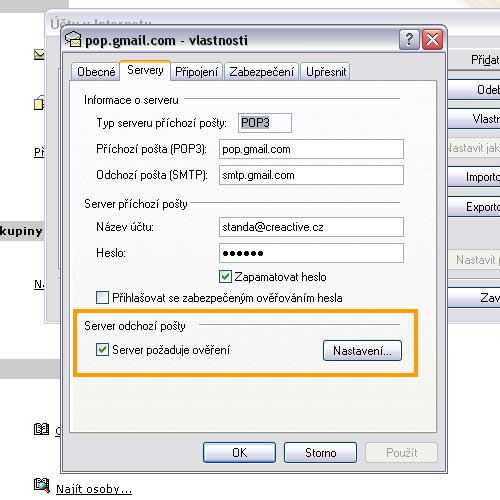This screenshot has width=500, height=500.
Task: Uncheck Zapamatovat heslo checkbox
Action: pyautogui.click(x=225, y=277)
